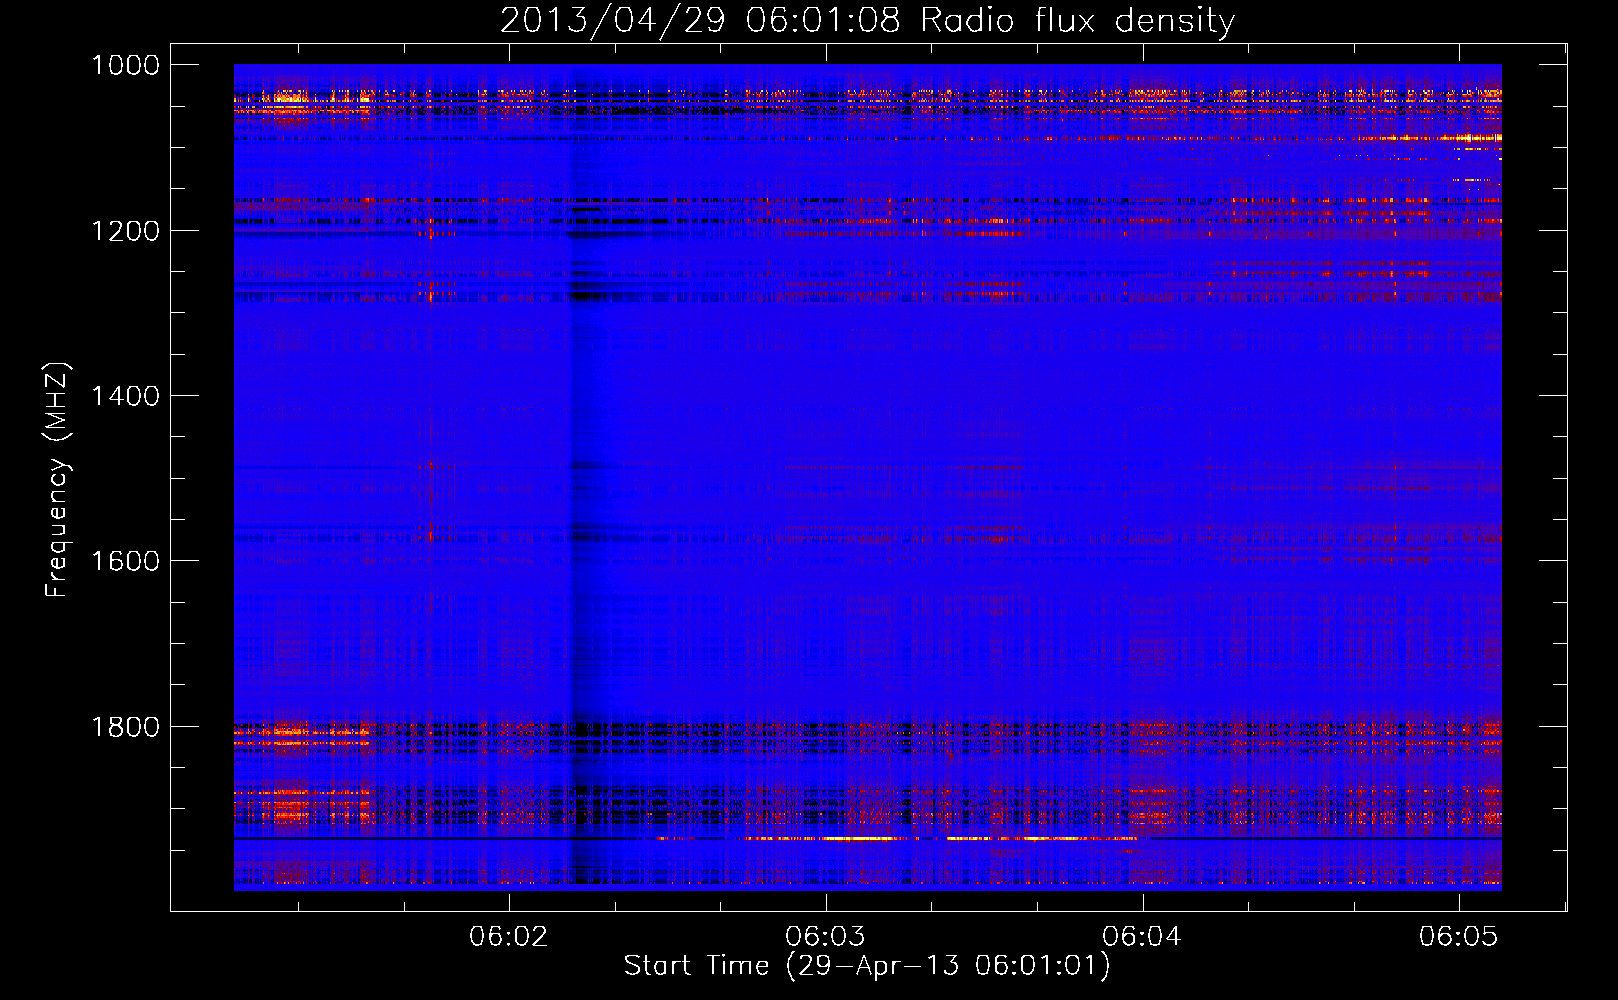Select the "Frequency (MHZ)" axis label

point(58,480)
